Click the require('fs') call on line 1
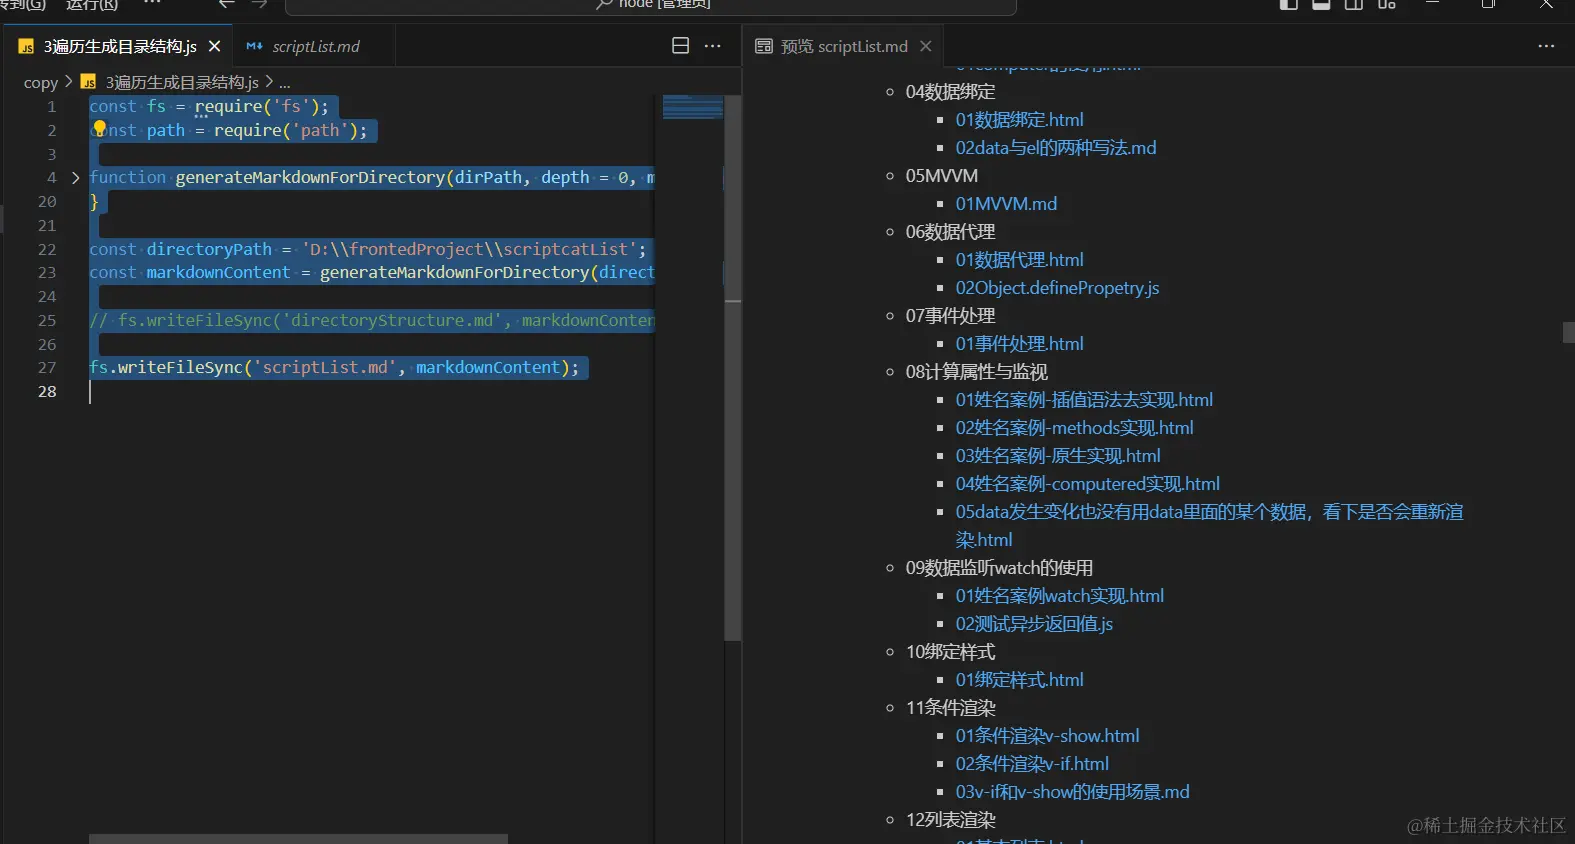 point(257,106)
